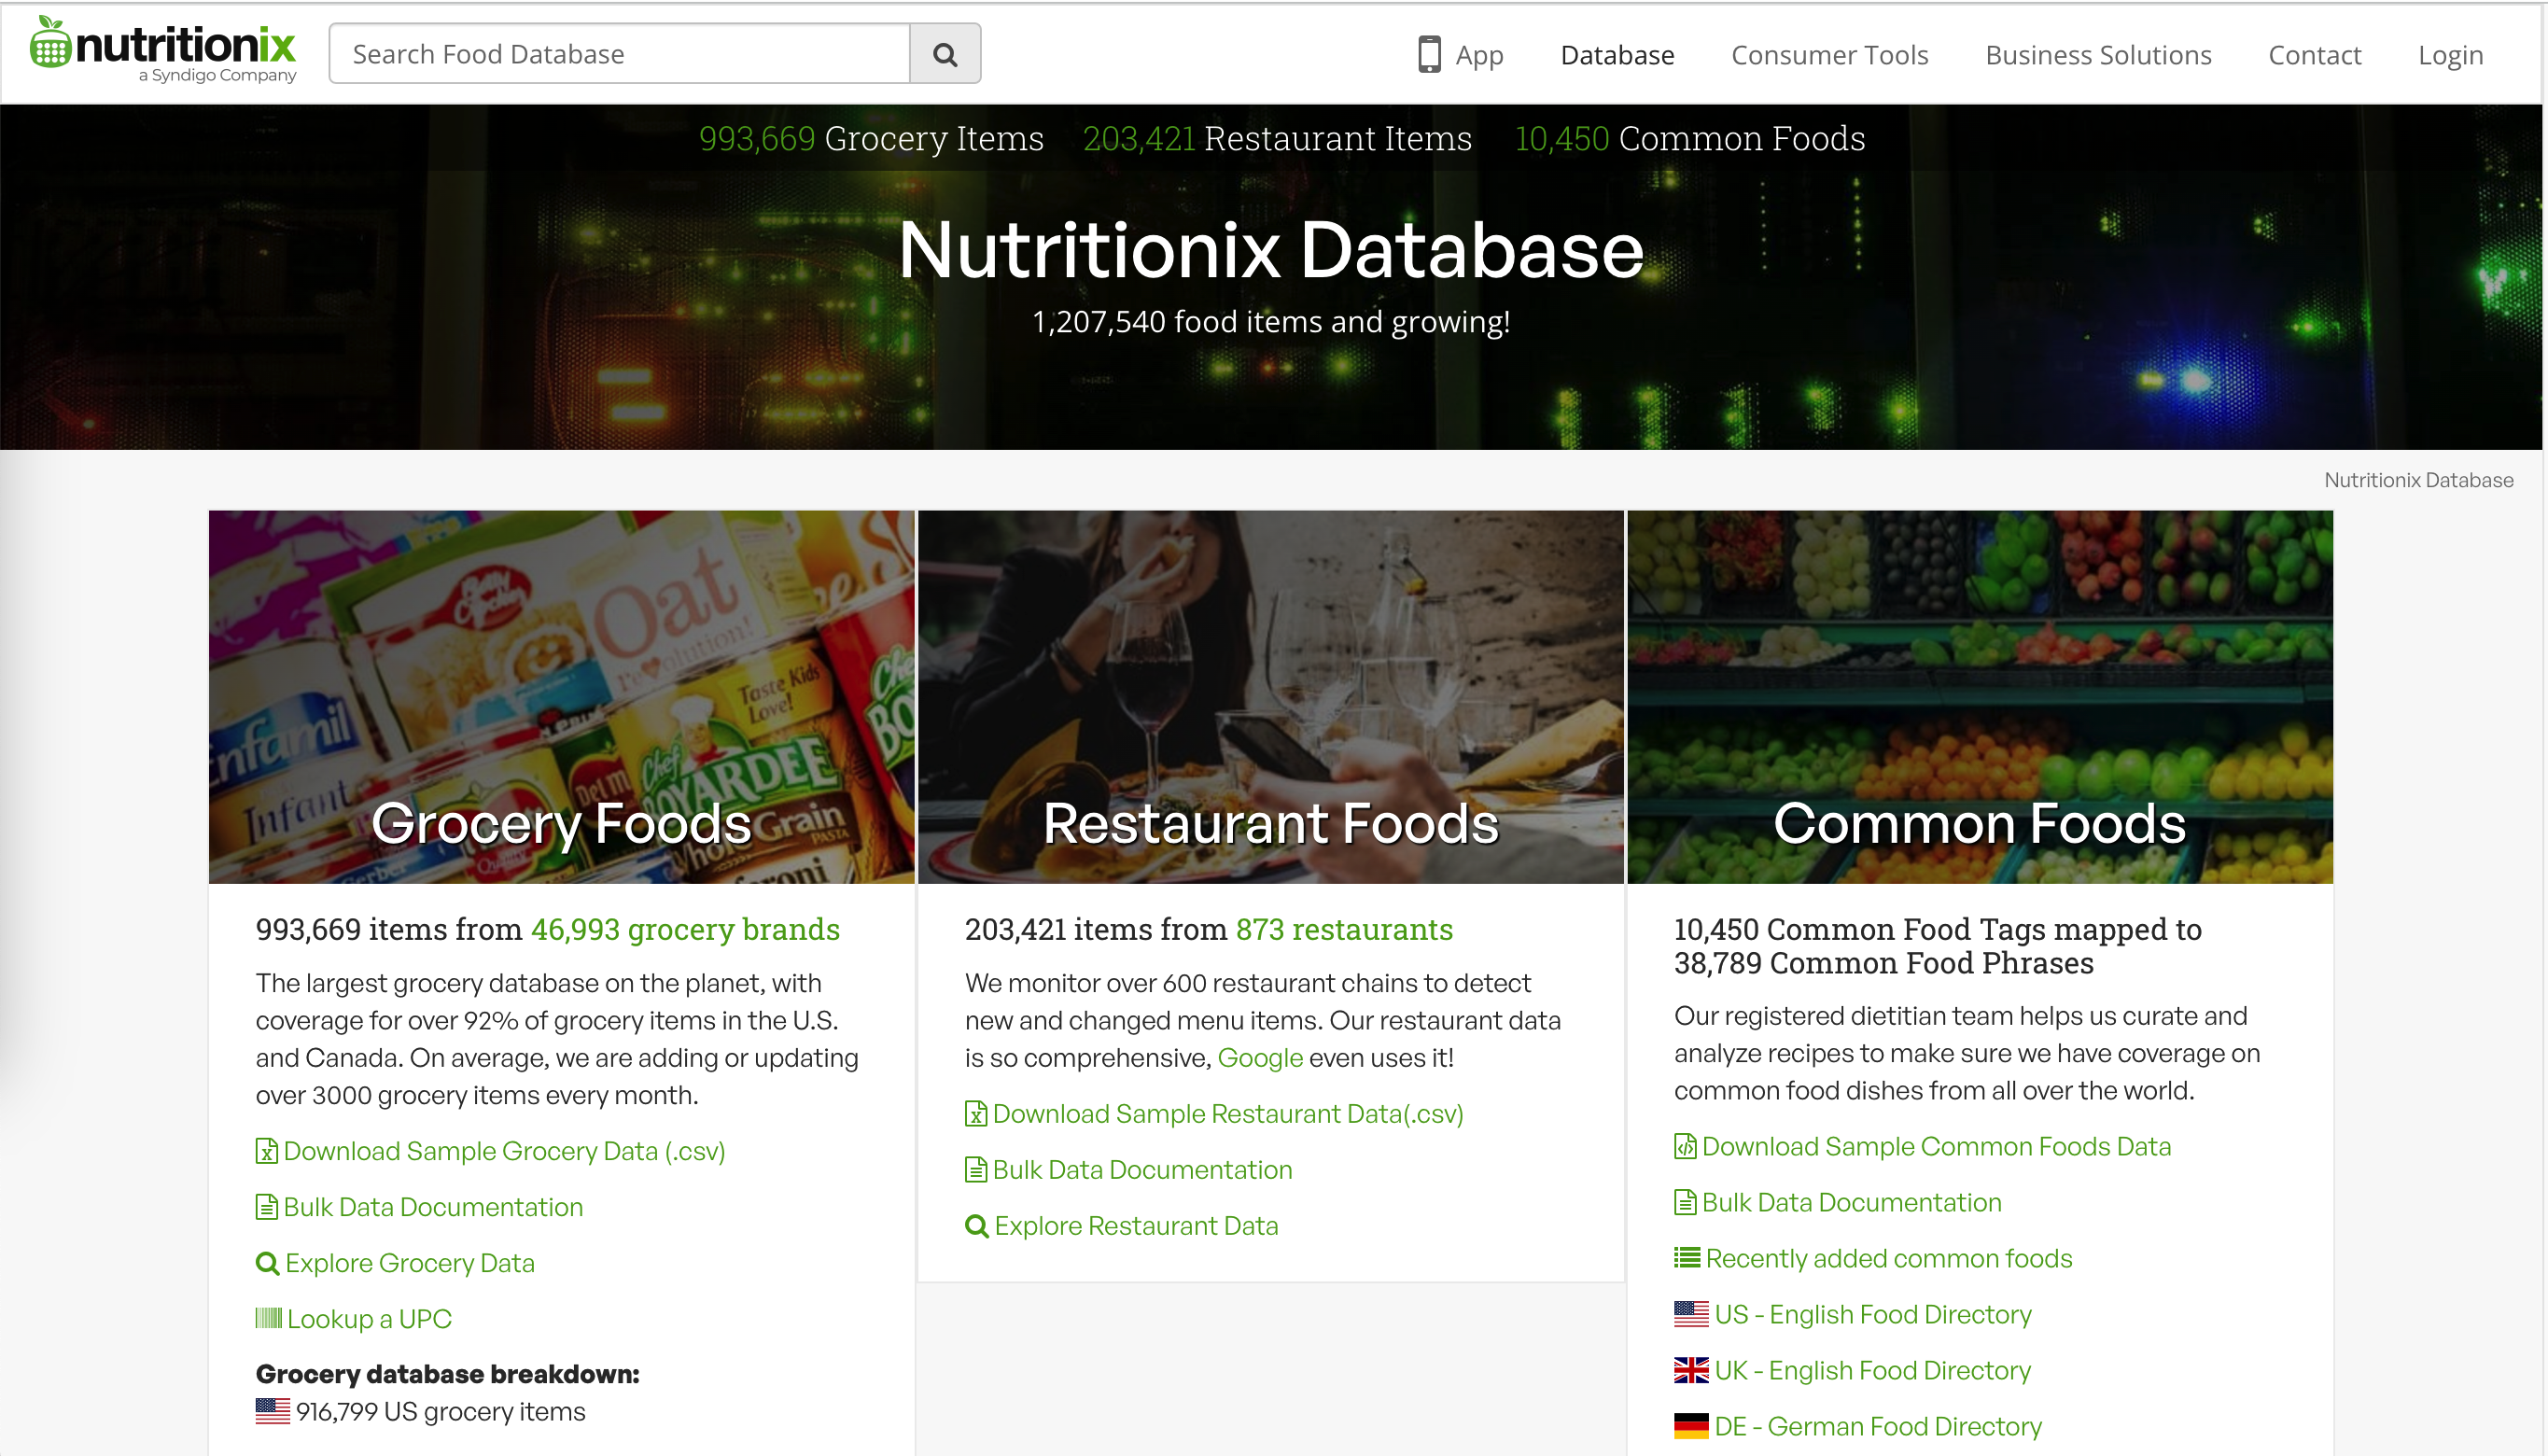Click the Restaurant Foods banner image
The height and width of the screenshot is (1456, 2548).
[1270, 697]
